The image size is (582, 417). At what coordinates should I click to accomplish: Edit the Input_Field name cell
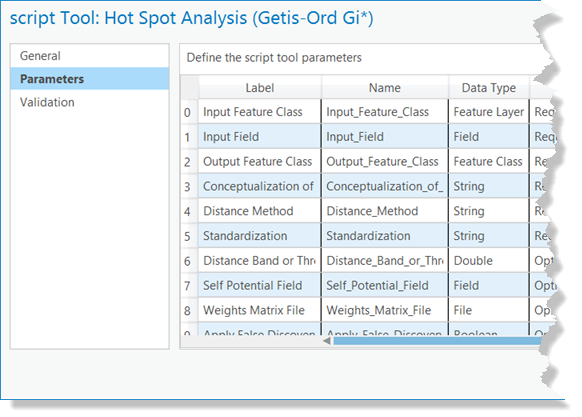(385, 137)
